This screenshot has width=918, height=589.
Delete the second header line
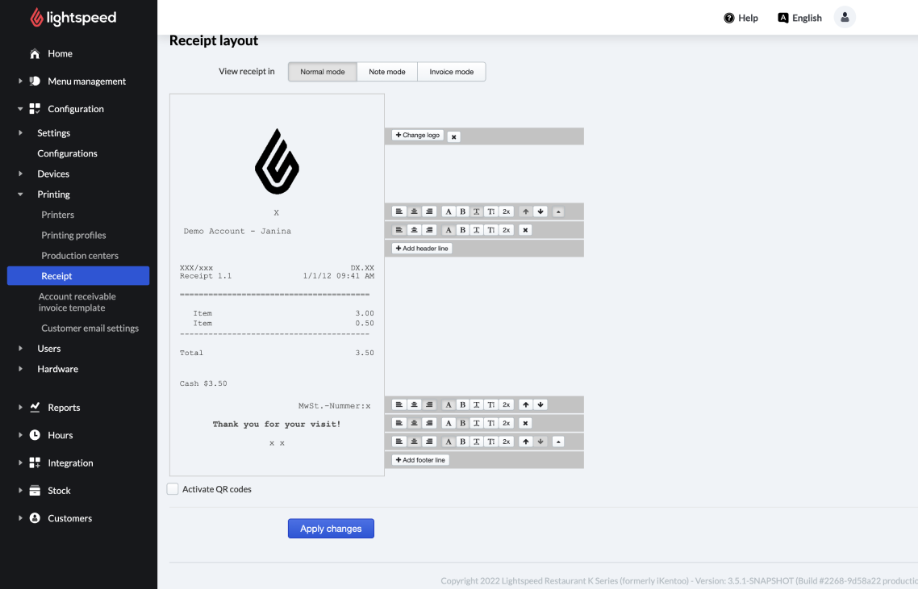pyautogui.click(x=525, y=230)
